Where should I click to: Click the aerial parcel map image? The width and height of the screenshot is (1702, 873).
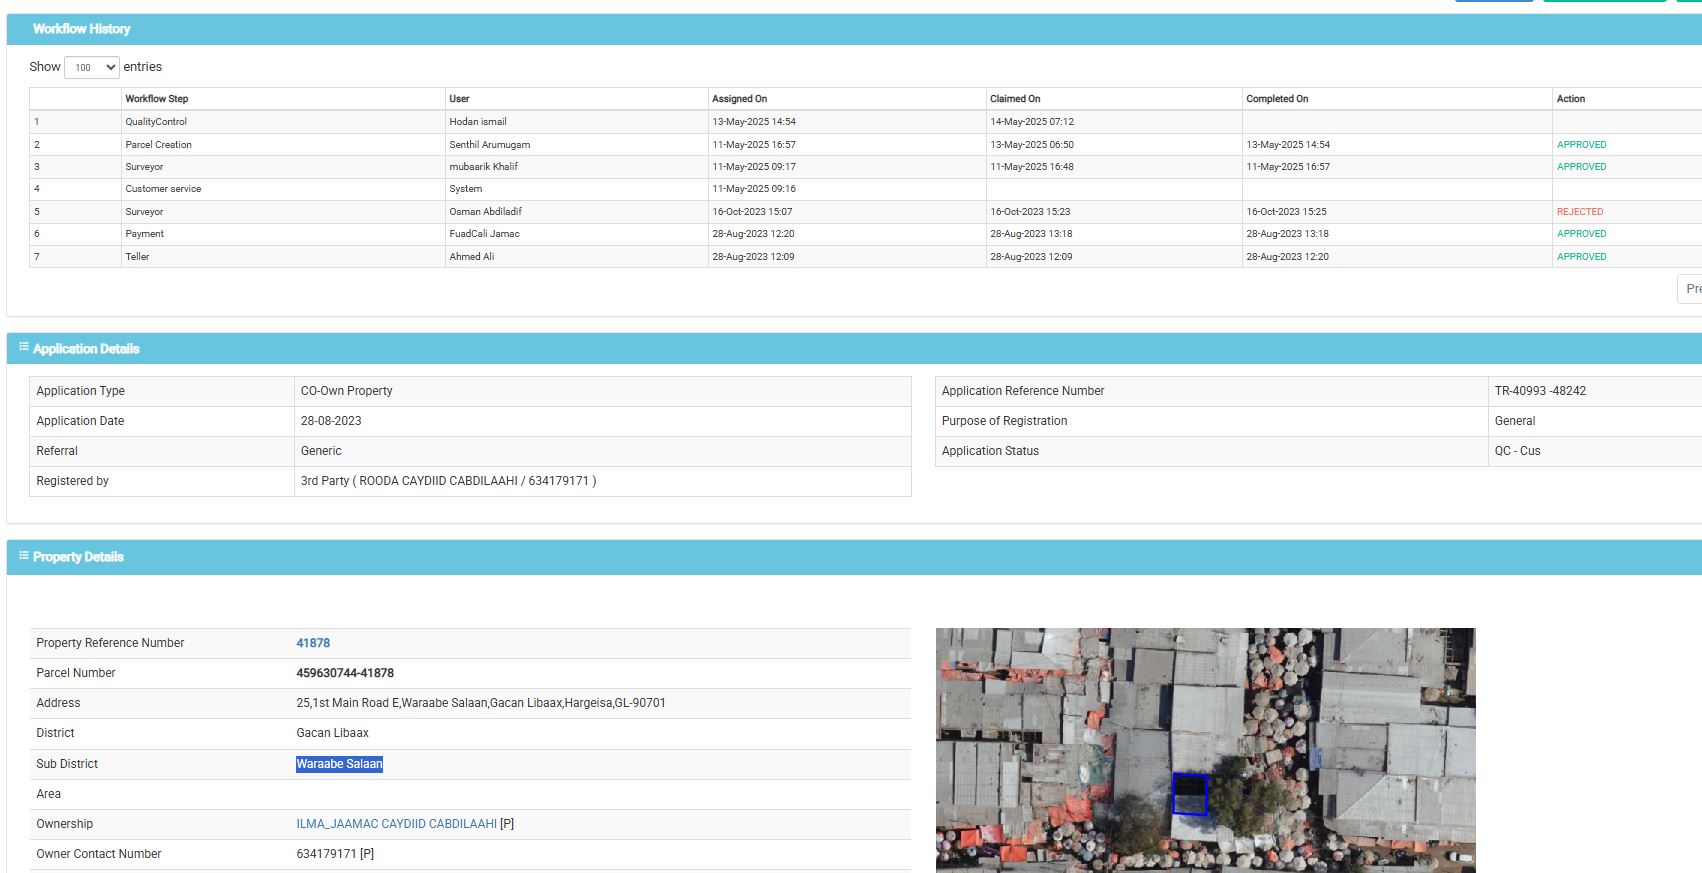click(x=1205, y=750)
